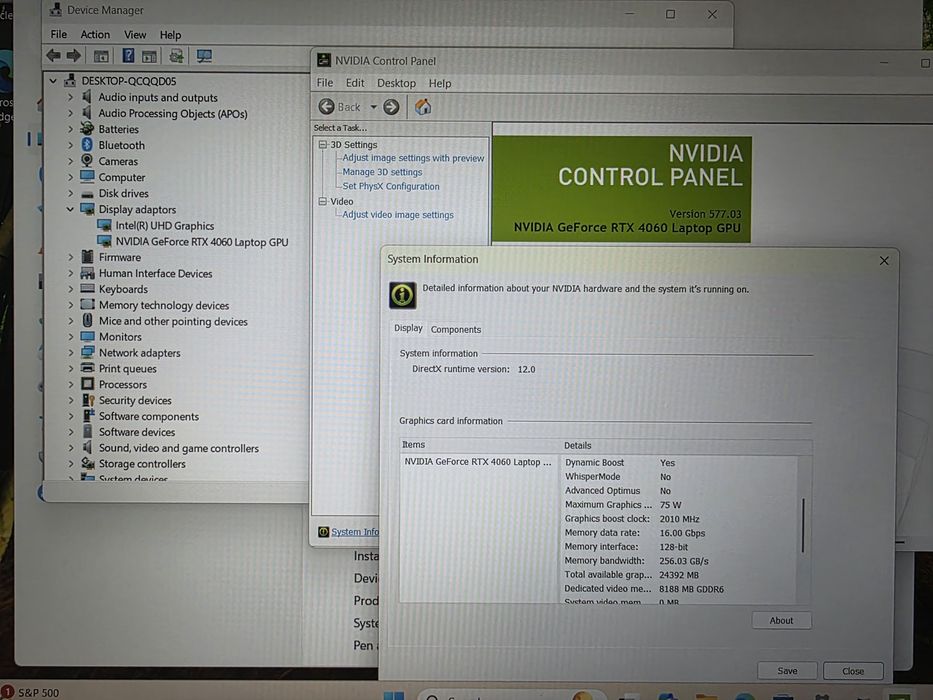Click the Memory bandwidth 256.03 GB/s value

(684, 561)
